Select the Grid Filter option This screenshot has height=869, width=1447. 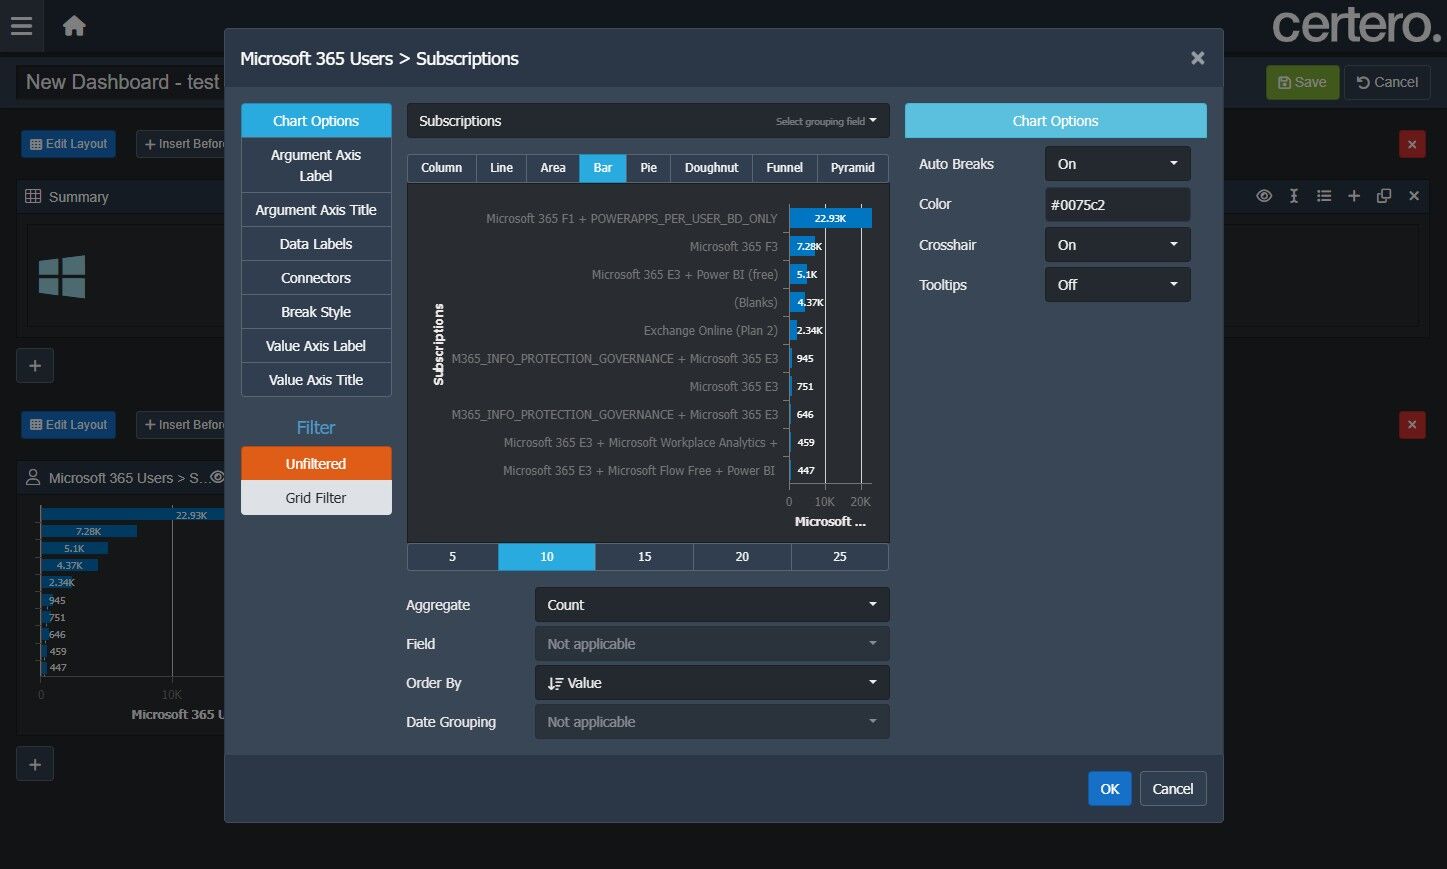coord(316,498)
